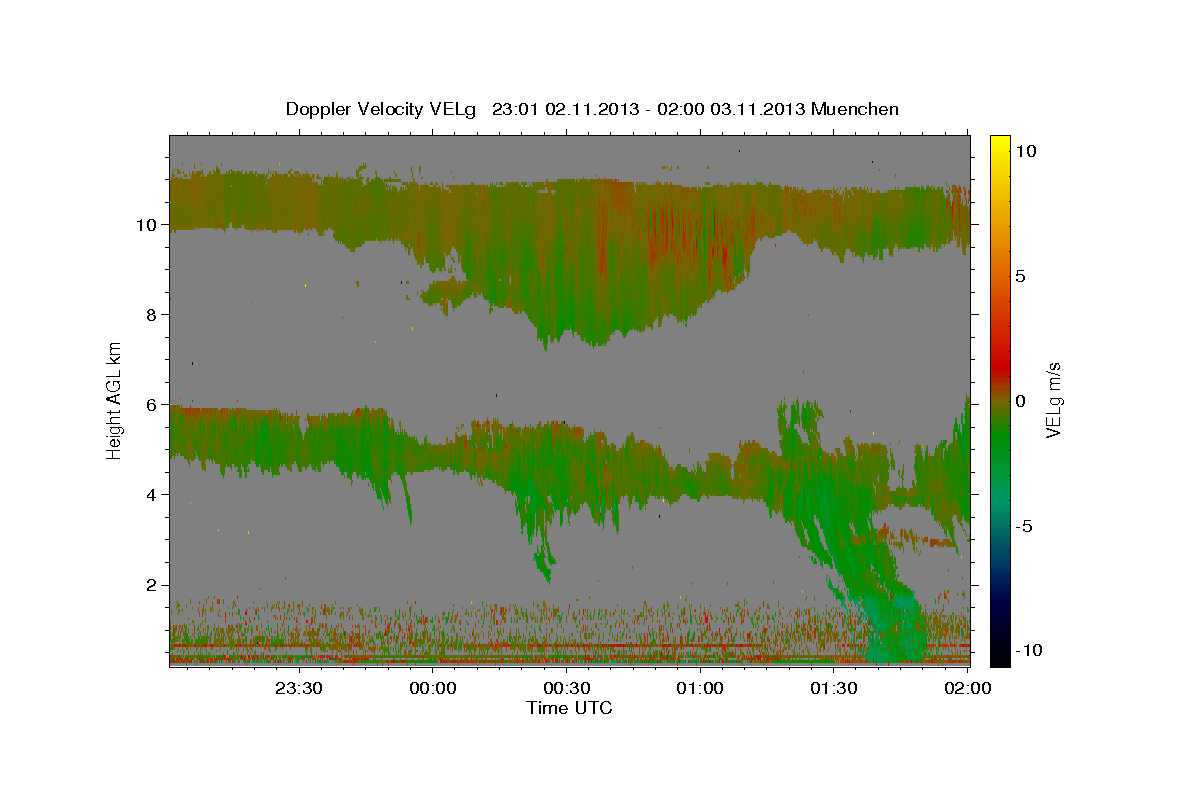This screenshot has width=1200, height=800.
Task: Click the 'Height AGL km' axis label
Action: click(115, 400)
